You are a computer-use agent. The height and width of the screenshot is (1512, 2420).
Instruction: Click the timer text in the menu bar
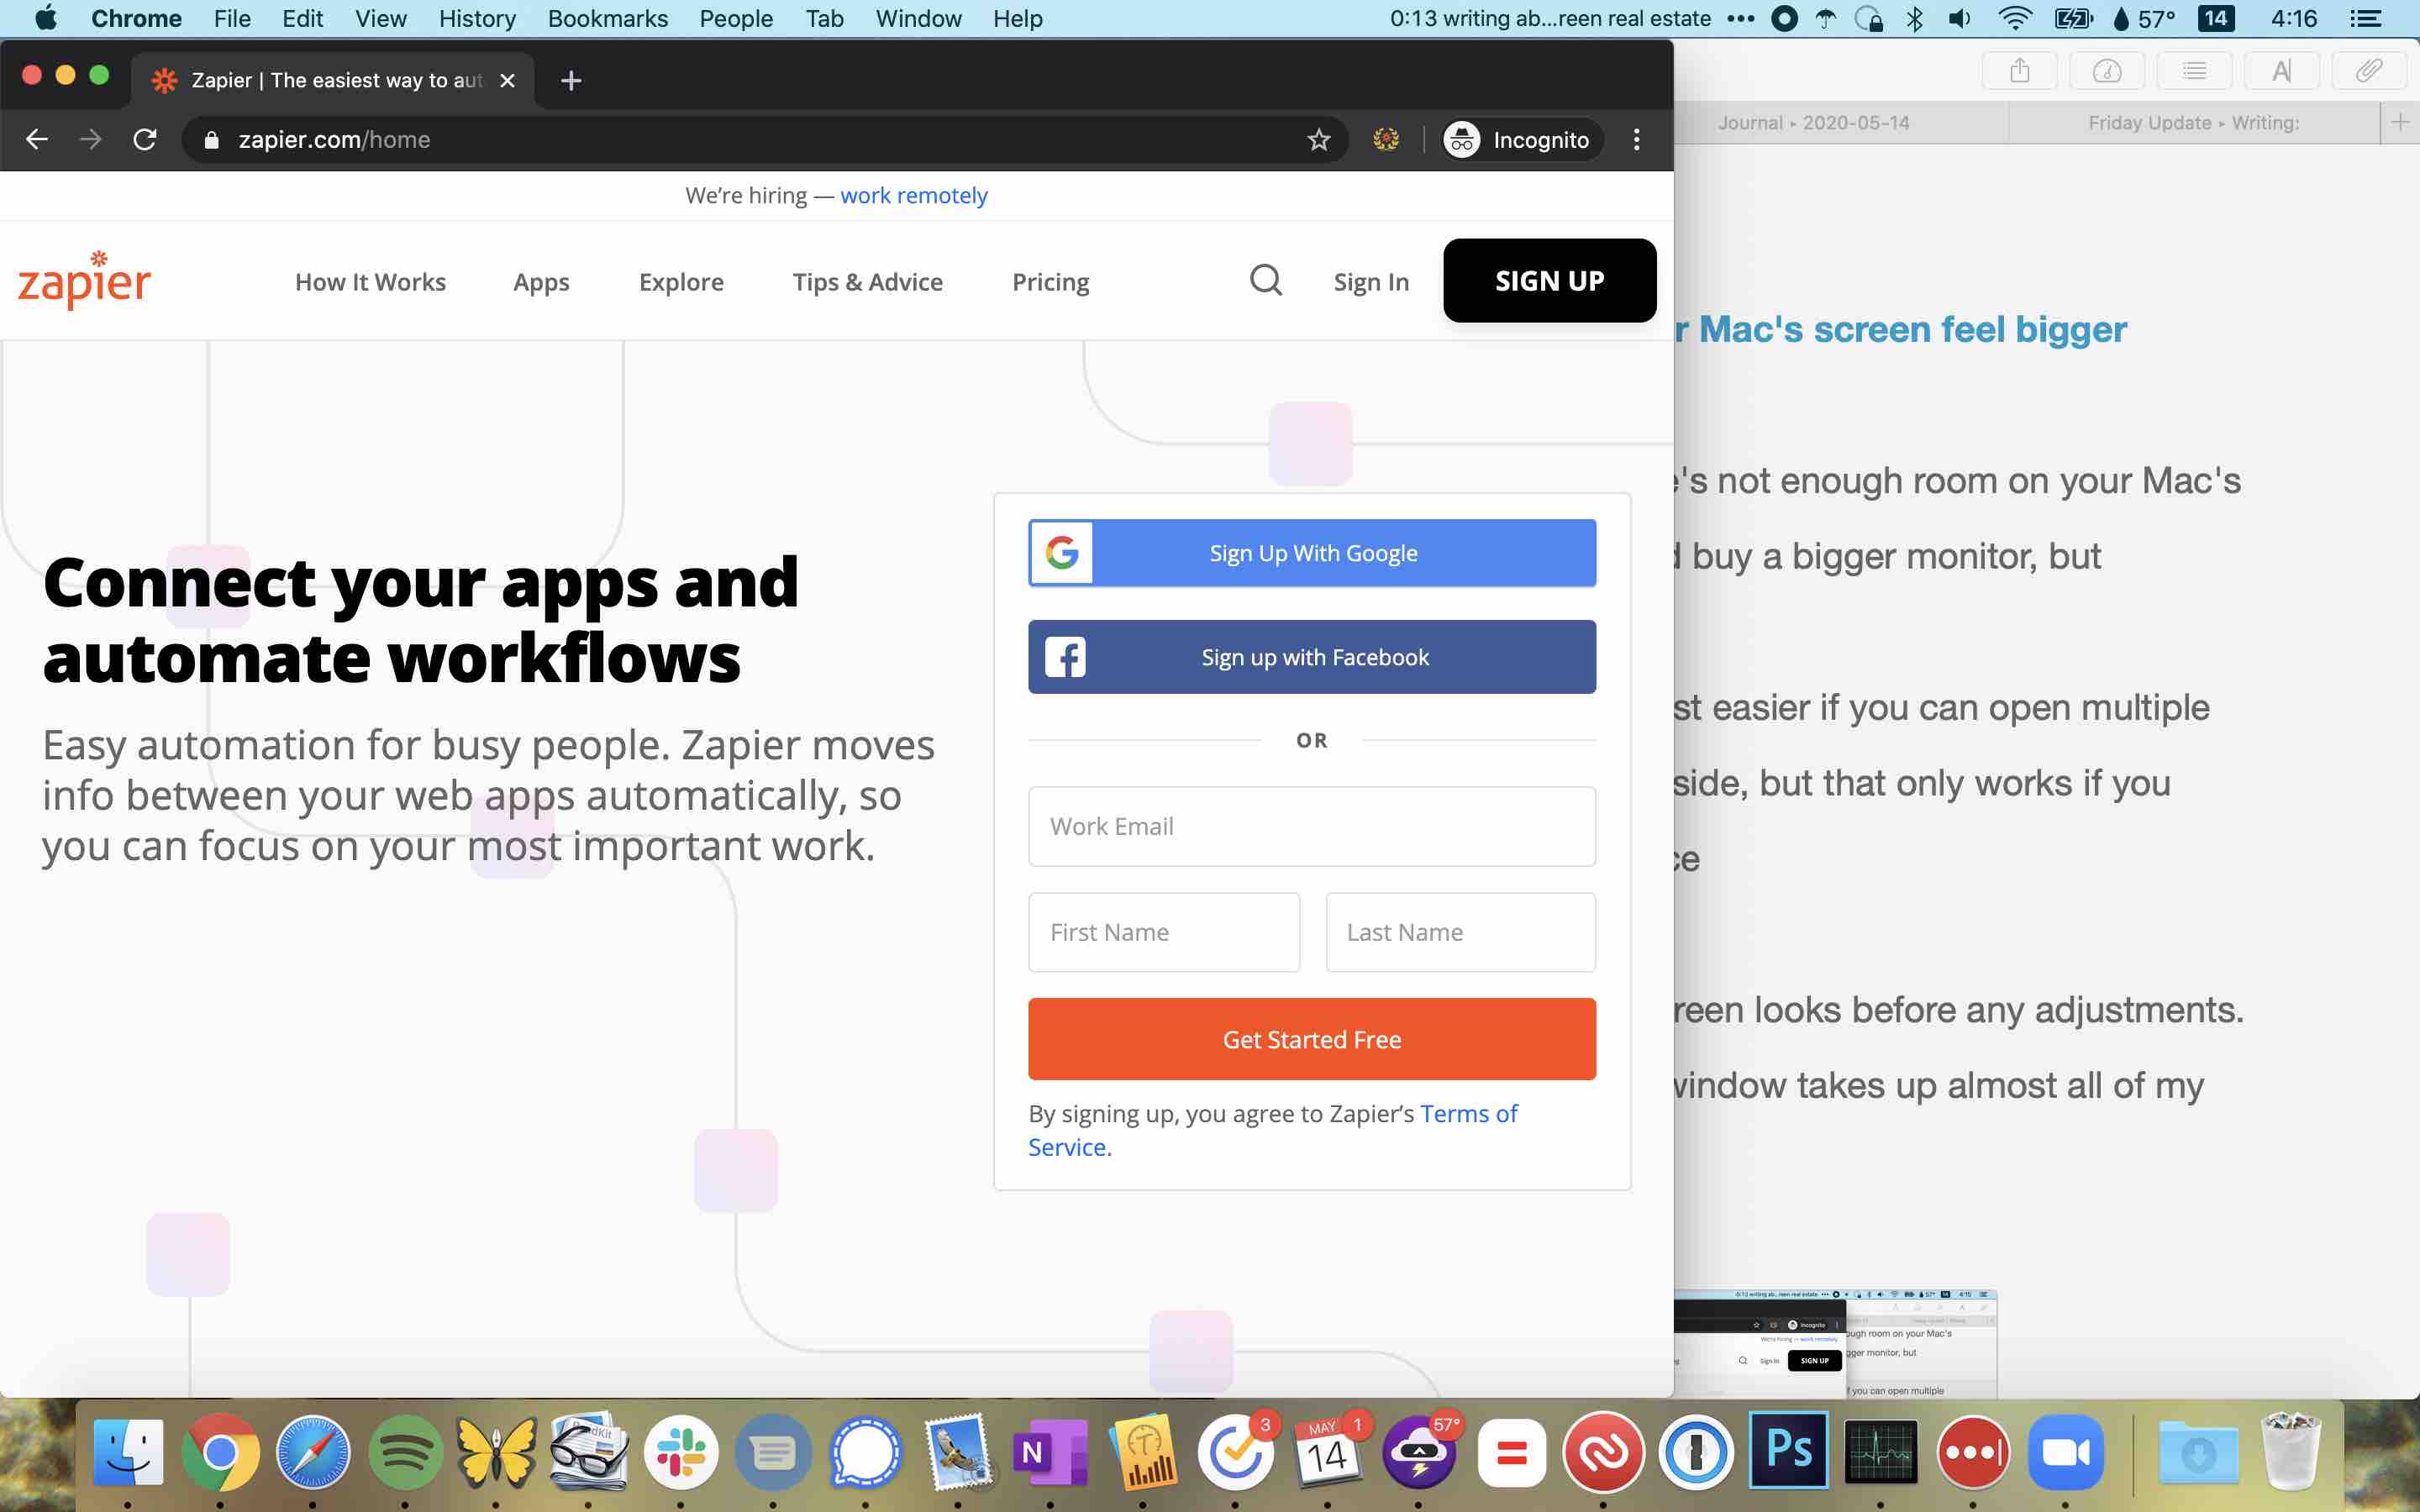point(1550,19)
